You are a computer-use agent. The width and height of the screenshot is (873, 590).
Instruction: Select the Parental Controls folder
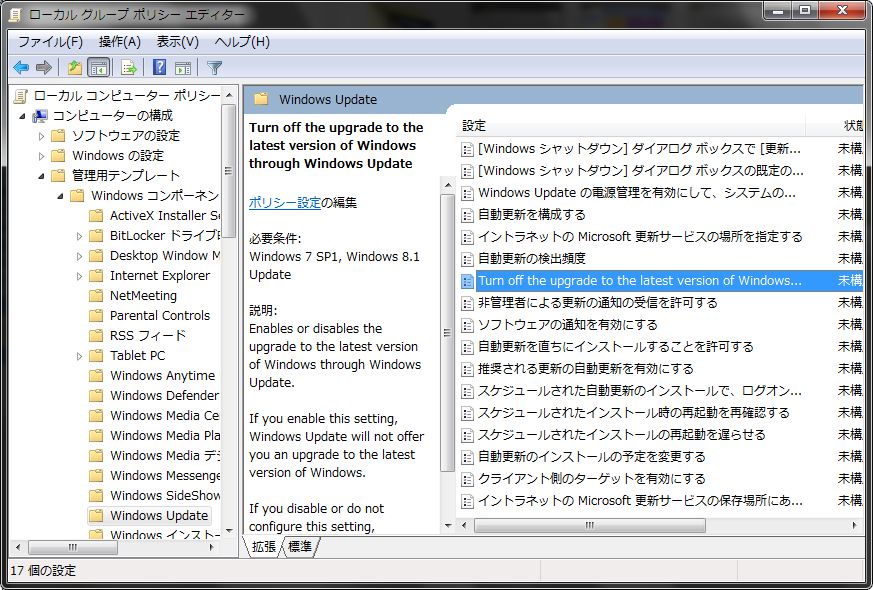click(160, 316)
